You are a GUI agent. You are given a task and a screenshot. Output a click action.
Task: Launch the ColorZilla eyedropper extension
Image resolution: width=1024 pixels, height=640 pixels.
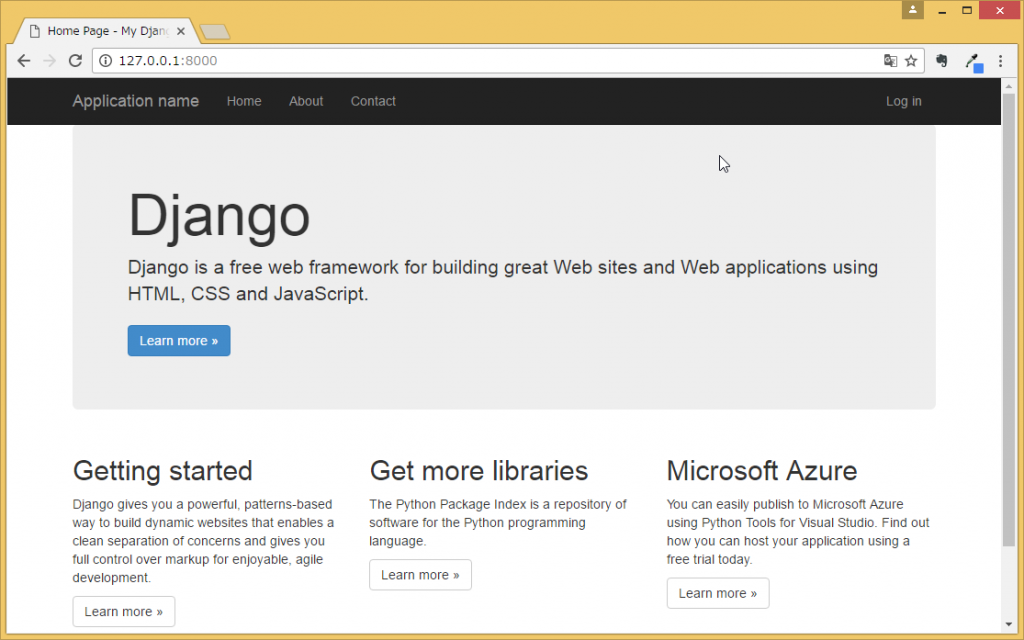point(973,61)
